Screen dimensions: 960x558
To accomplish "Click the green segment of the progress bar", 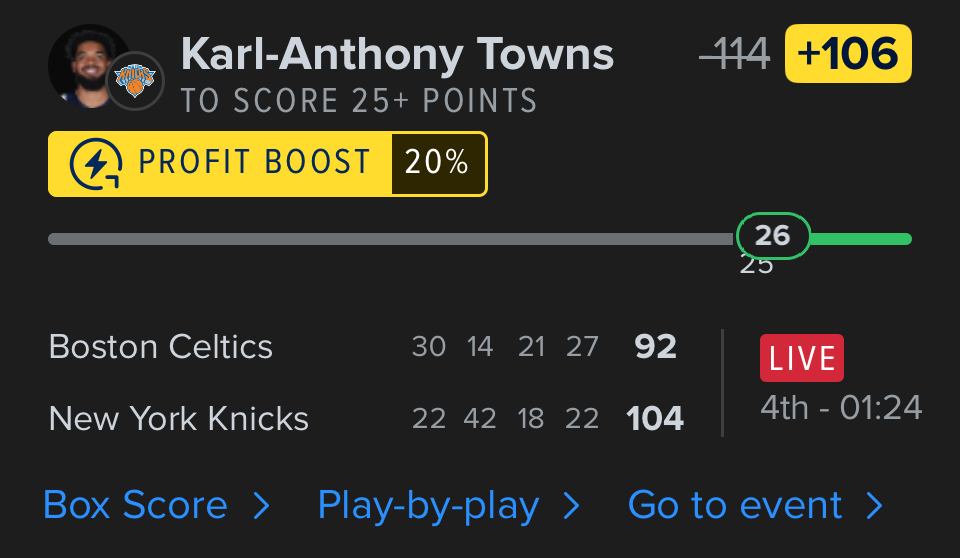I will (862, 239).
